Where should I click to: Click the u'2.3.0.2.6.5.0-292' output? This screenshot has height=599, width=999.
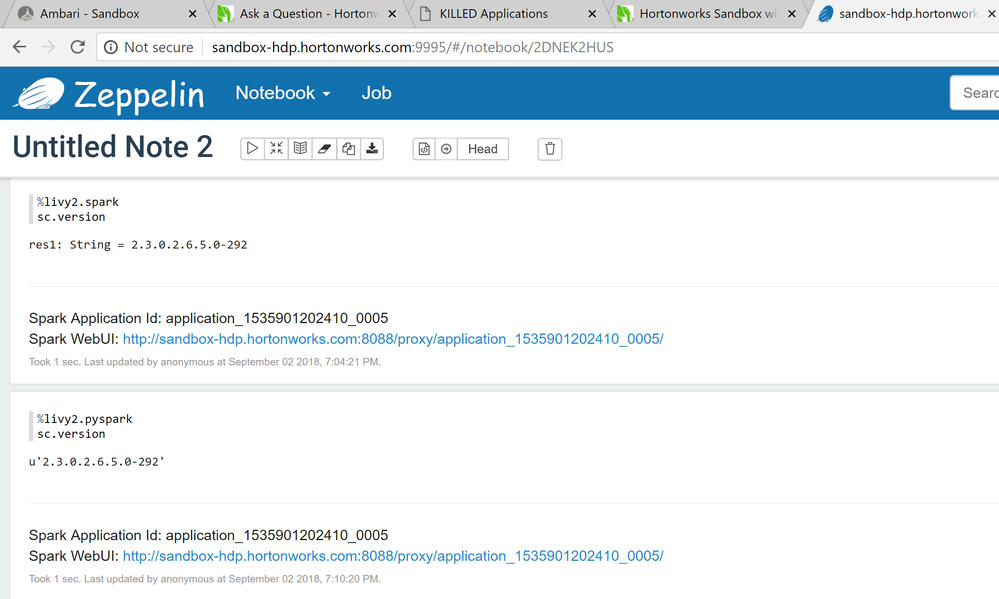[97, 462]
